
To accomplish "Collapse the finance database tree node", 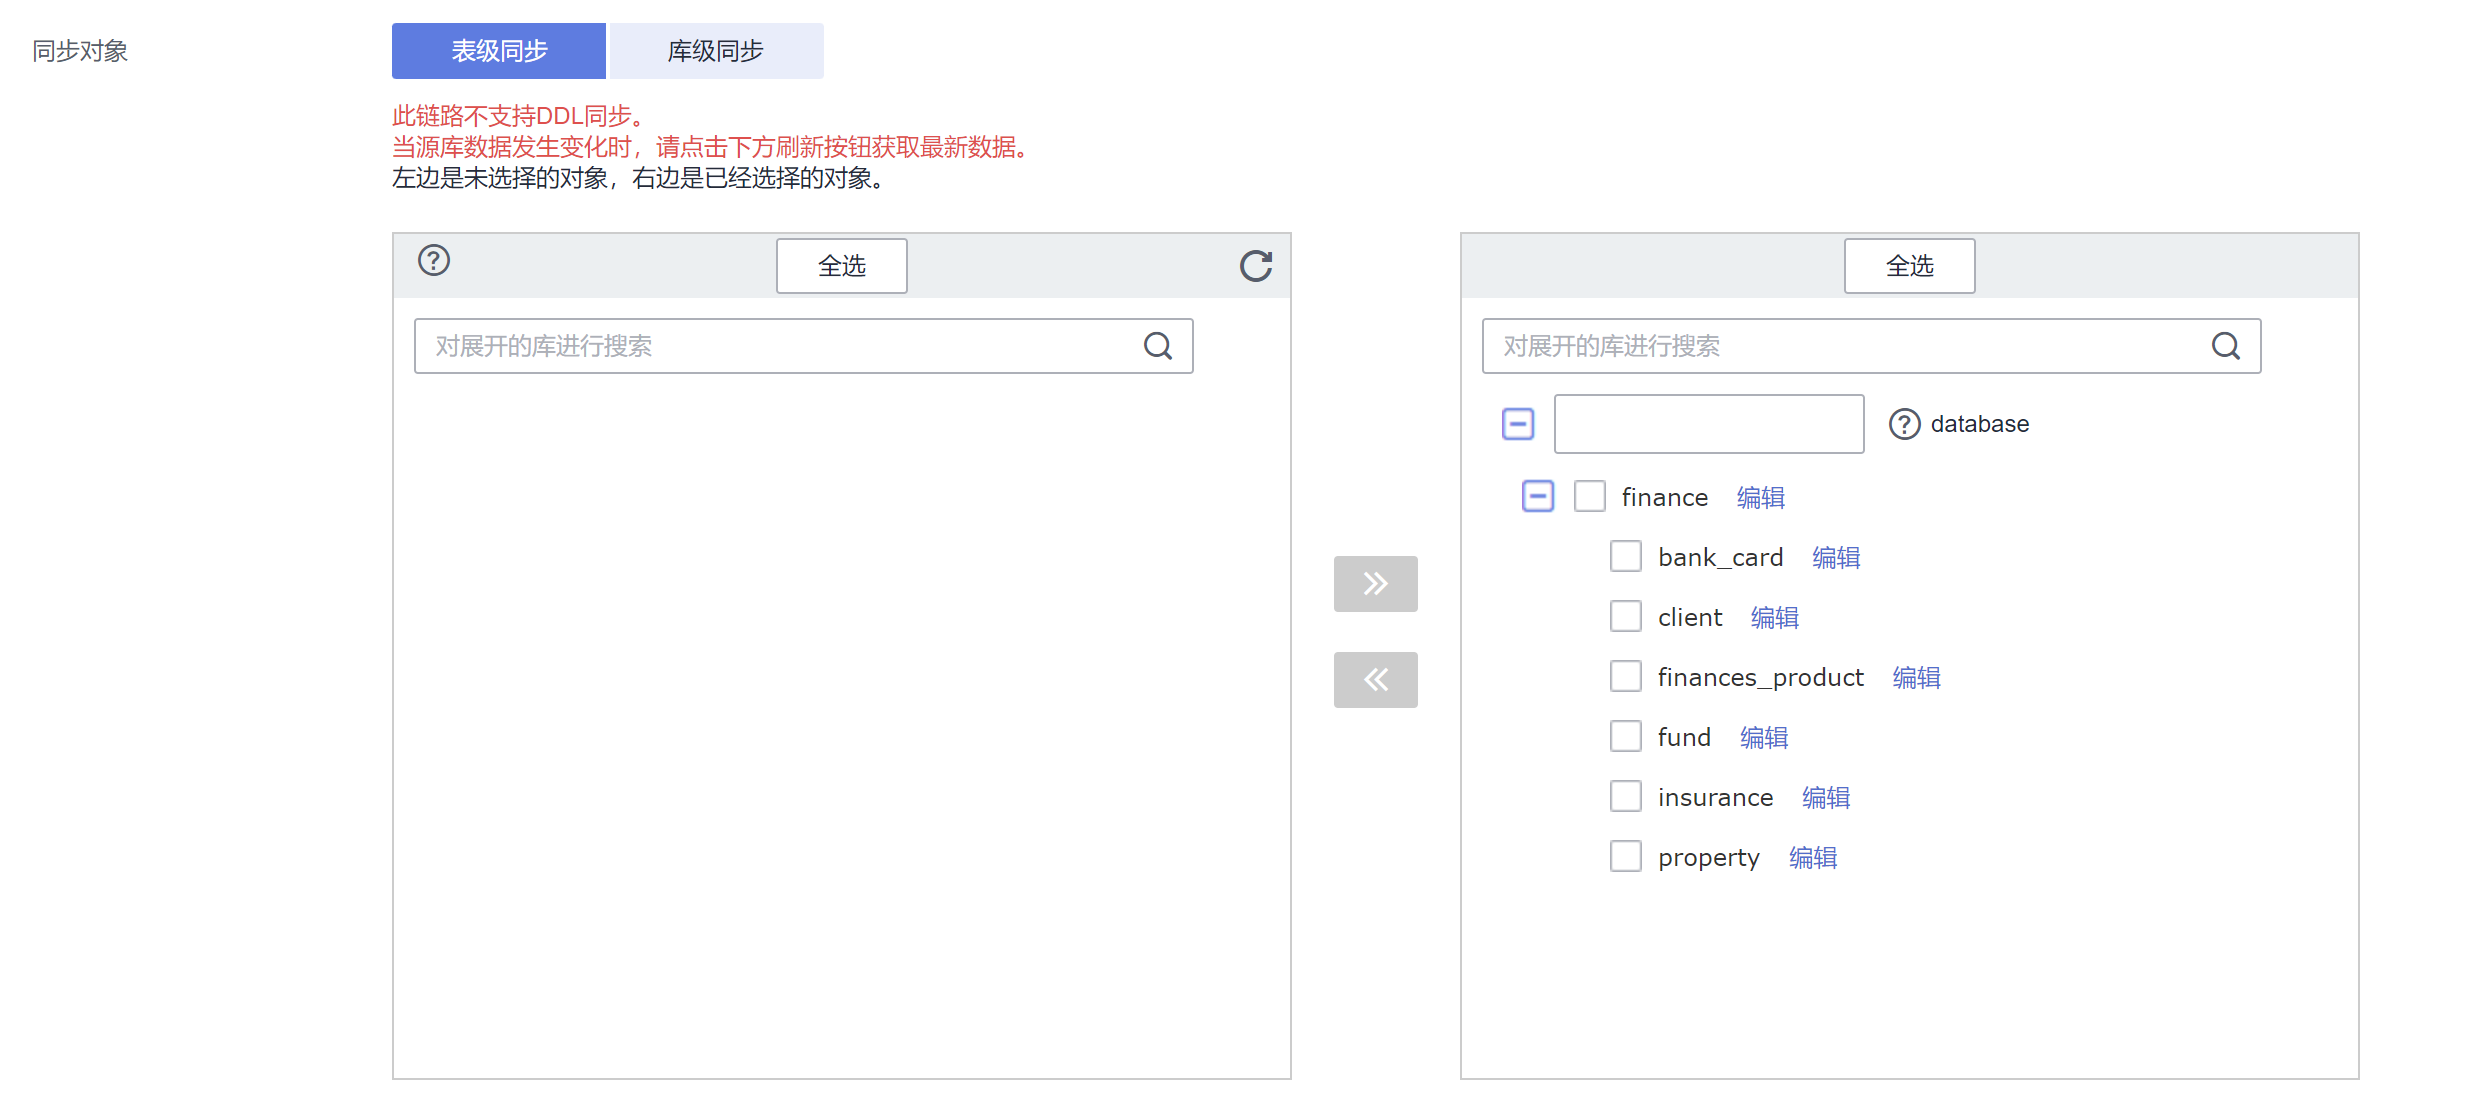I will (1537, 496).
